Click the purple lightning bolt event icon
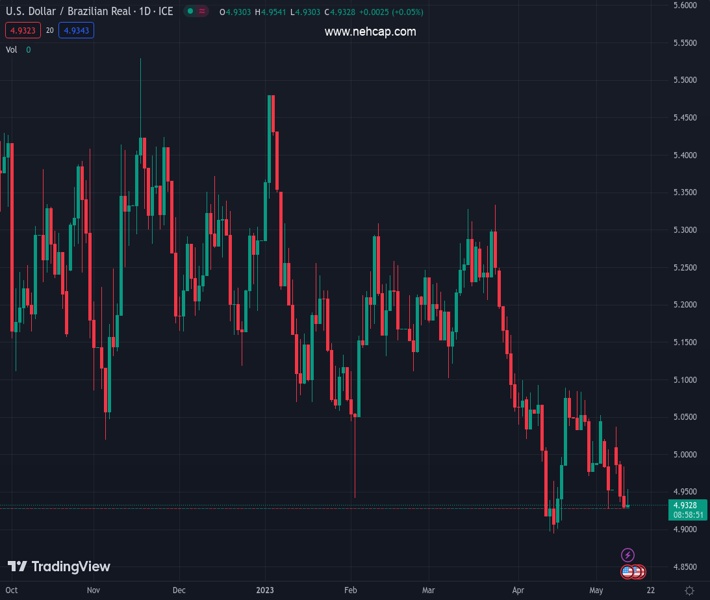The height and width of the screenshot is (600, 710). [x=627, y=555]
